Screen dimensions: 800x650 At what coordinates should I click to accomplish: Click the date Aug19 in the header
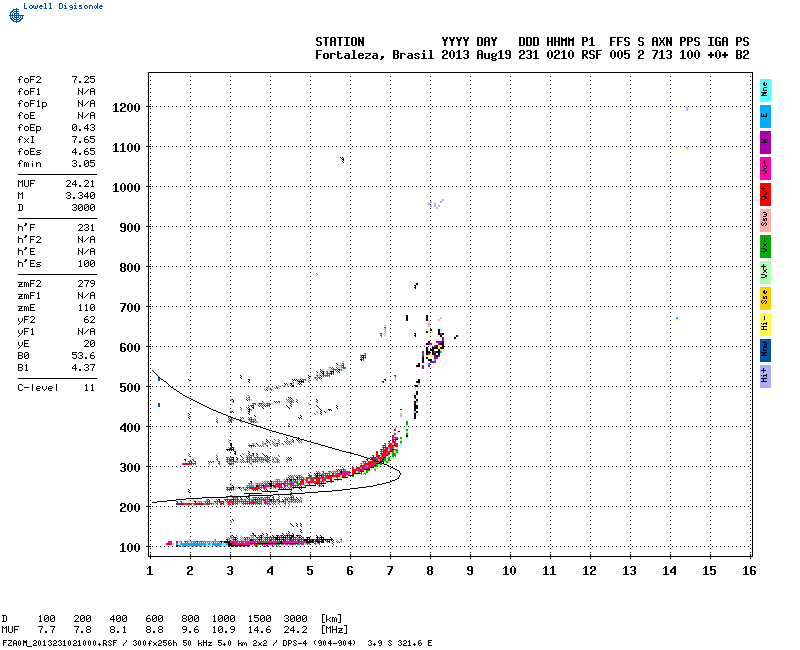(493, 55)
